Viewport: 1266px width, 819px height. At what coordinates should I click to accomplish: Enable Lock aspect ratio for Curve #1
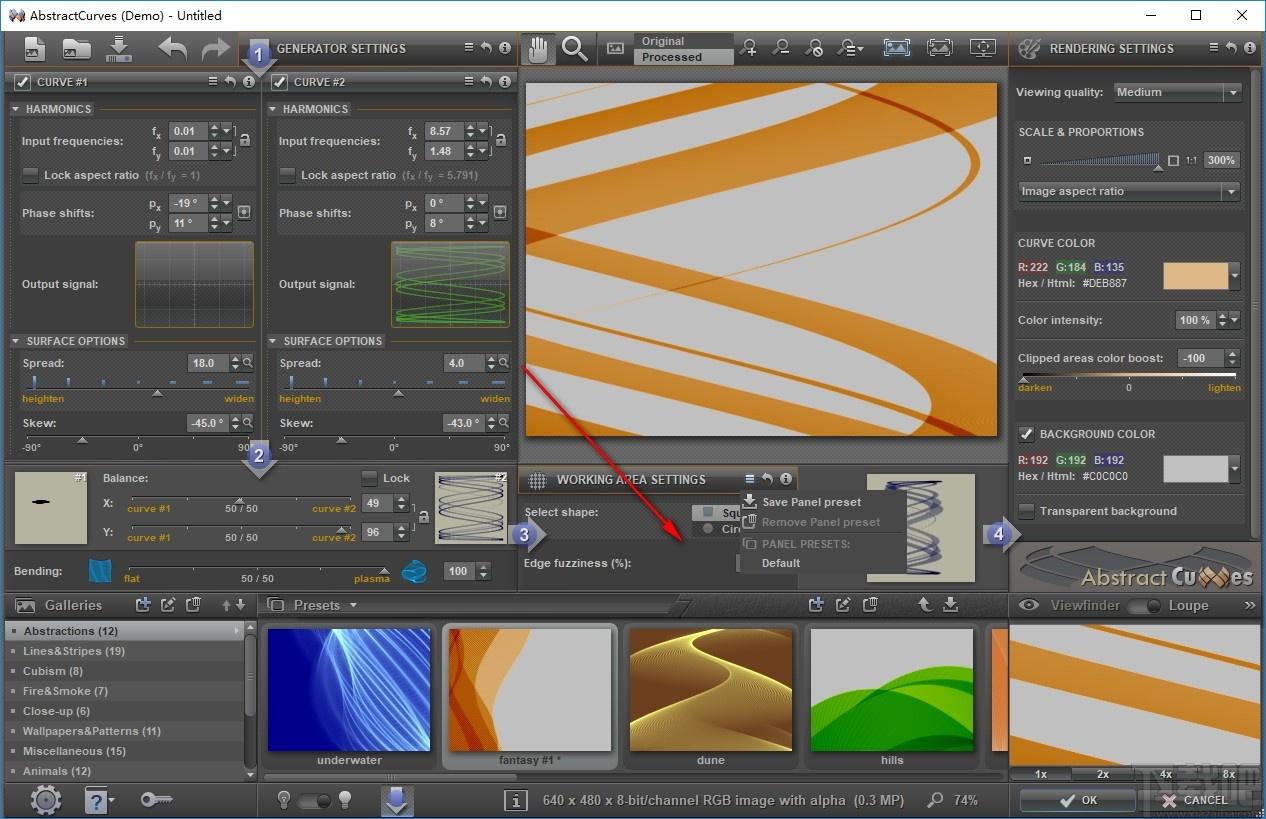point(31,175)
